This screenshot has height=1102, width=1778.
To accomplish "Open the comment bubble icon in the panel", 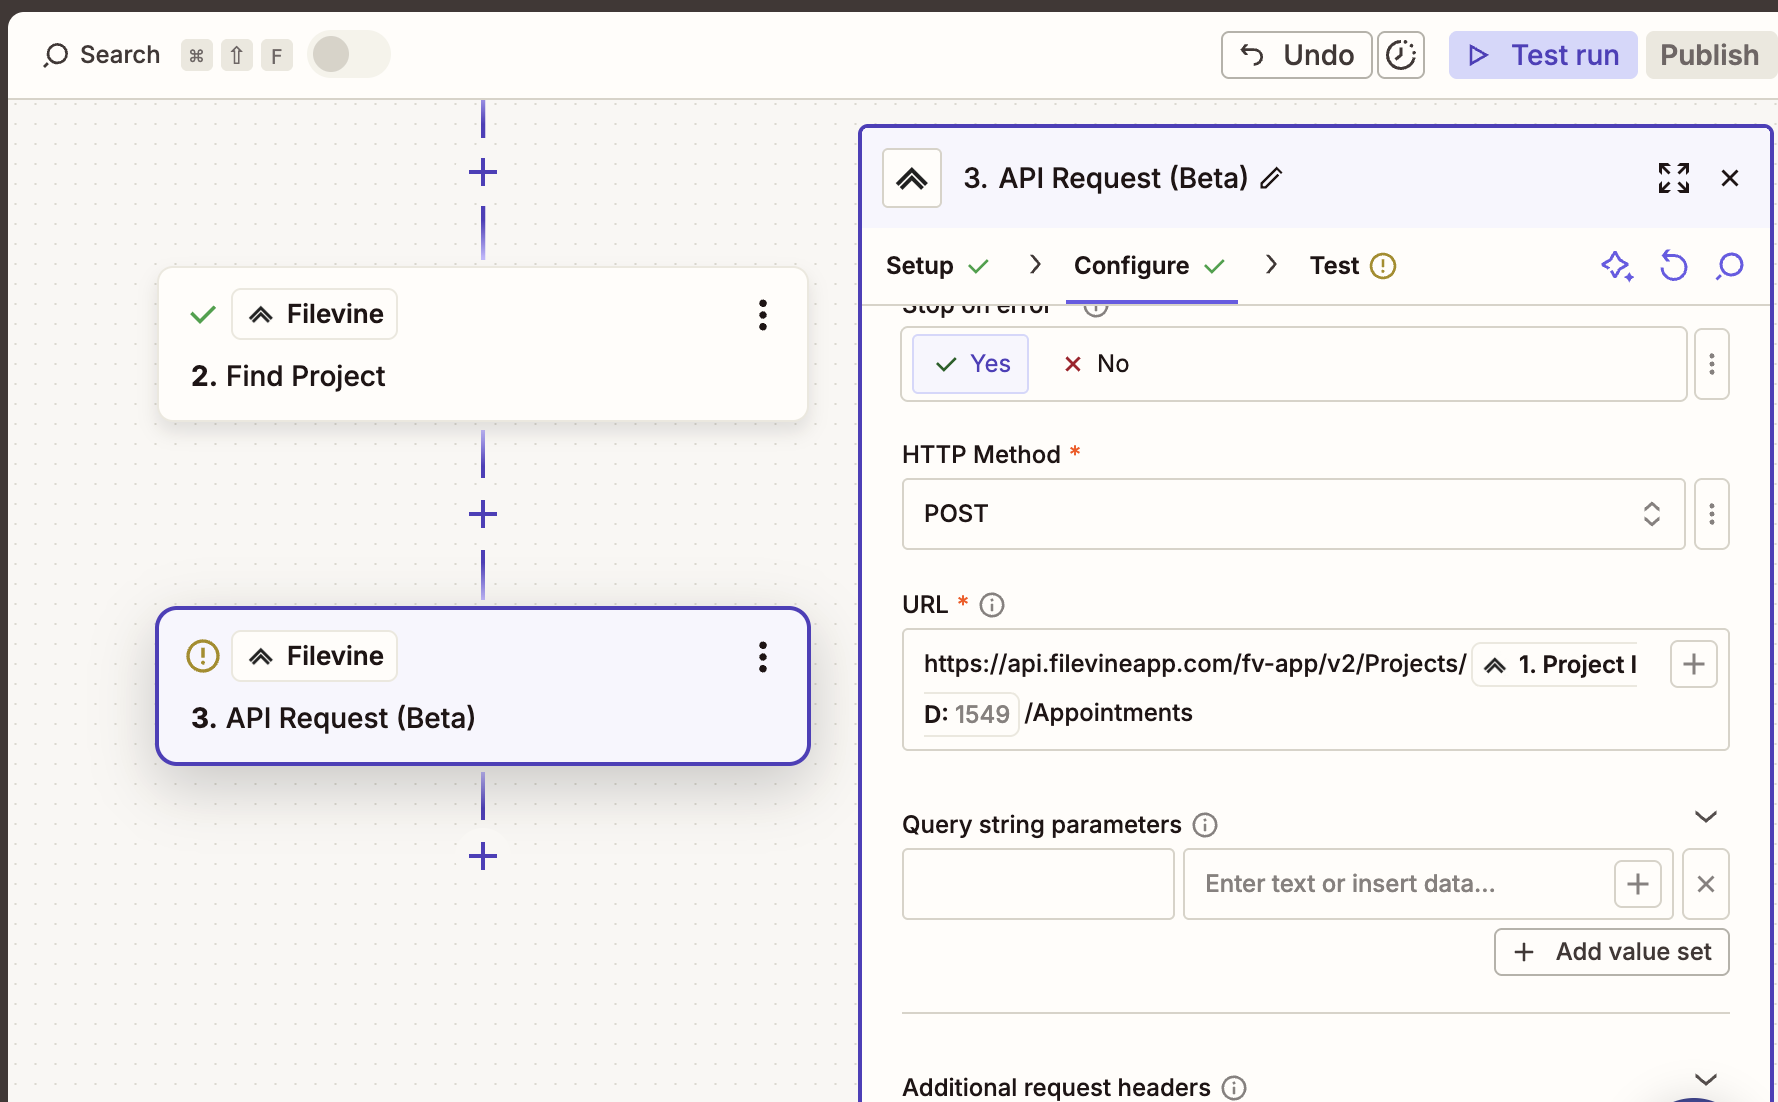I will [x=1729, y=266].
